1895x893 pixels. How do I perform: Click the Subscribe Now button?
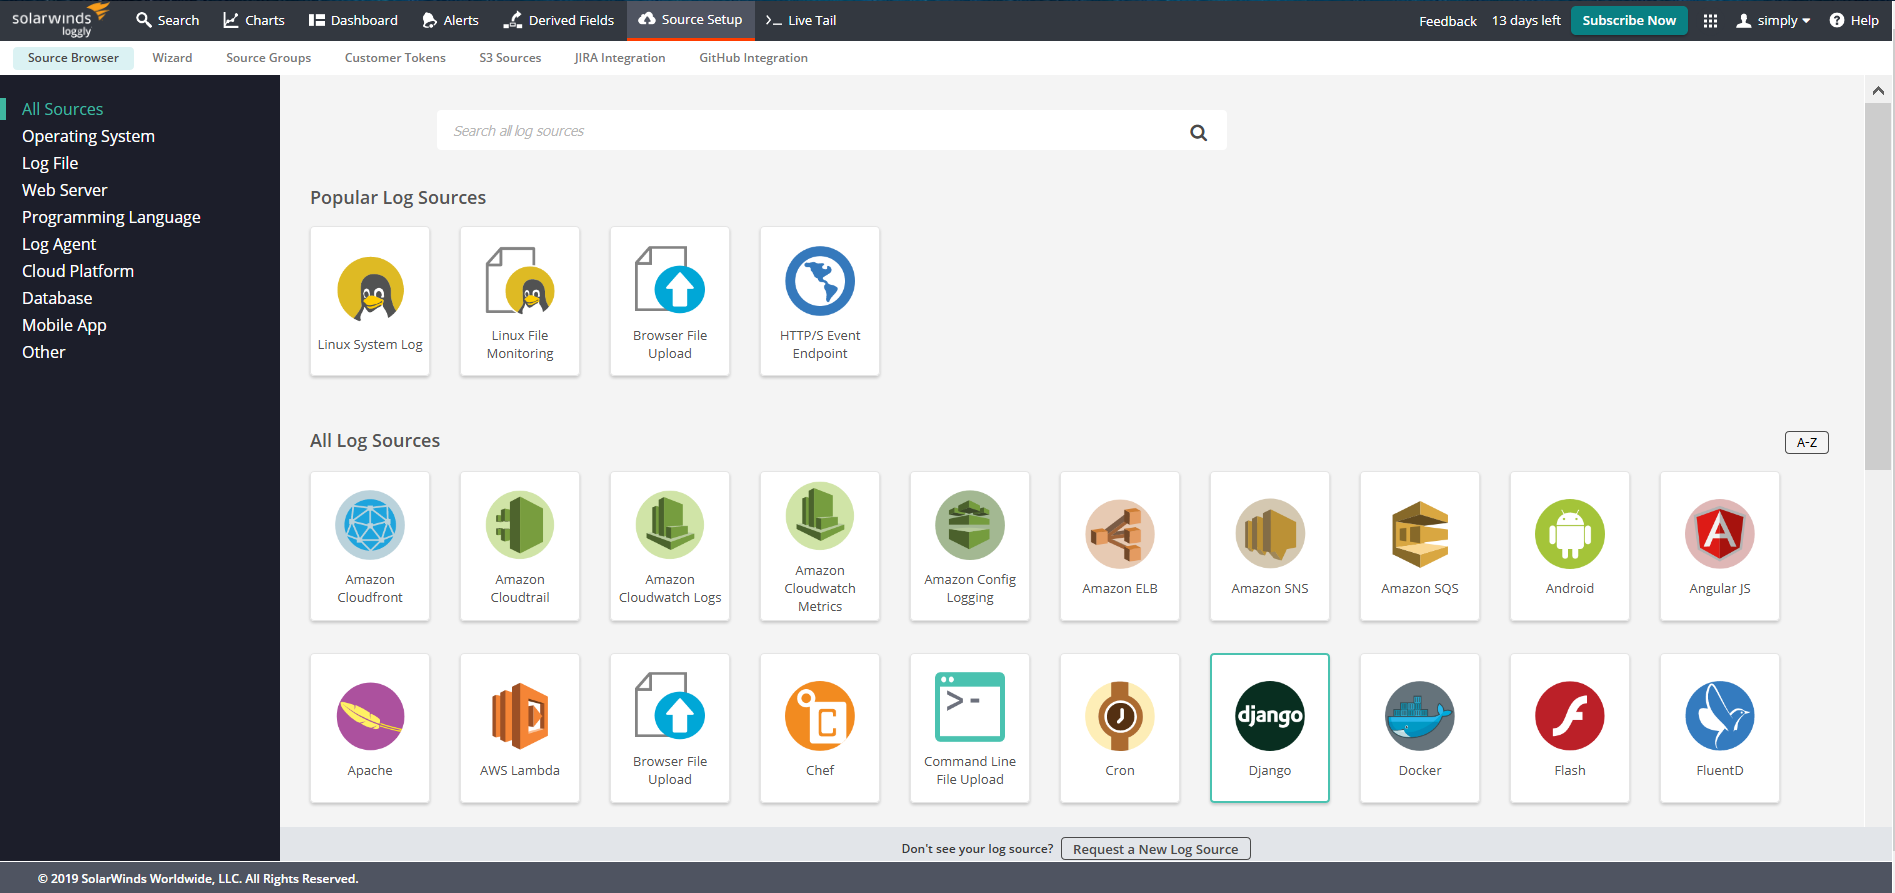[1629, 20]
